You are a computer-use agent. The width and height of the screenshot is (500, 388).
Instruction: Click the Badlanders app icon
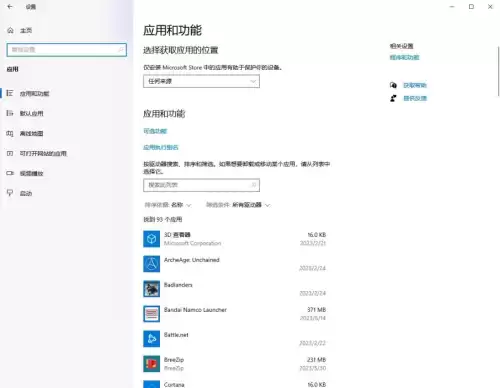[x=151, y=289]
